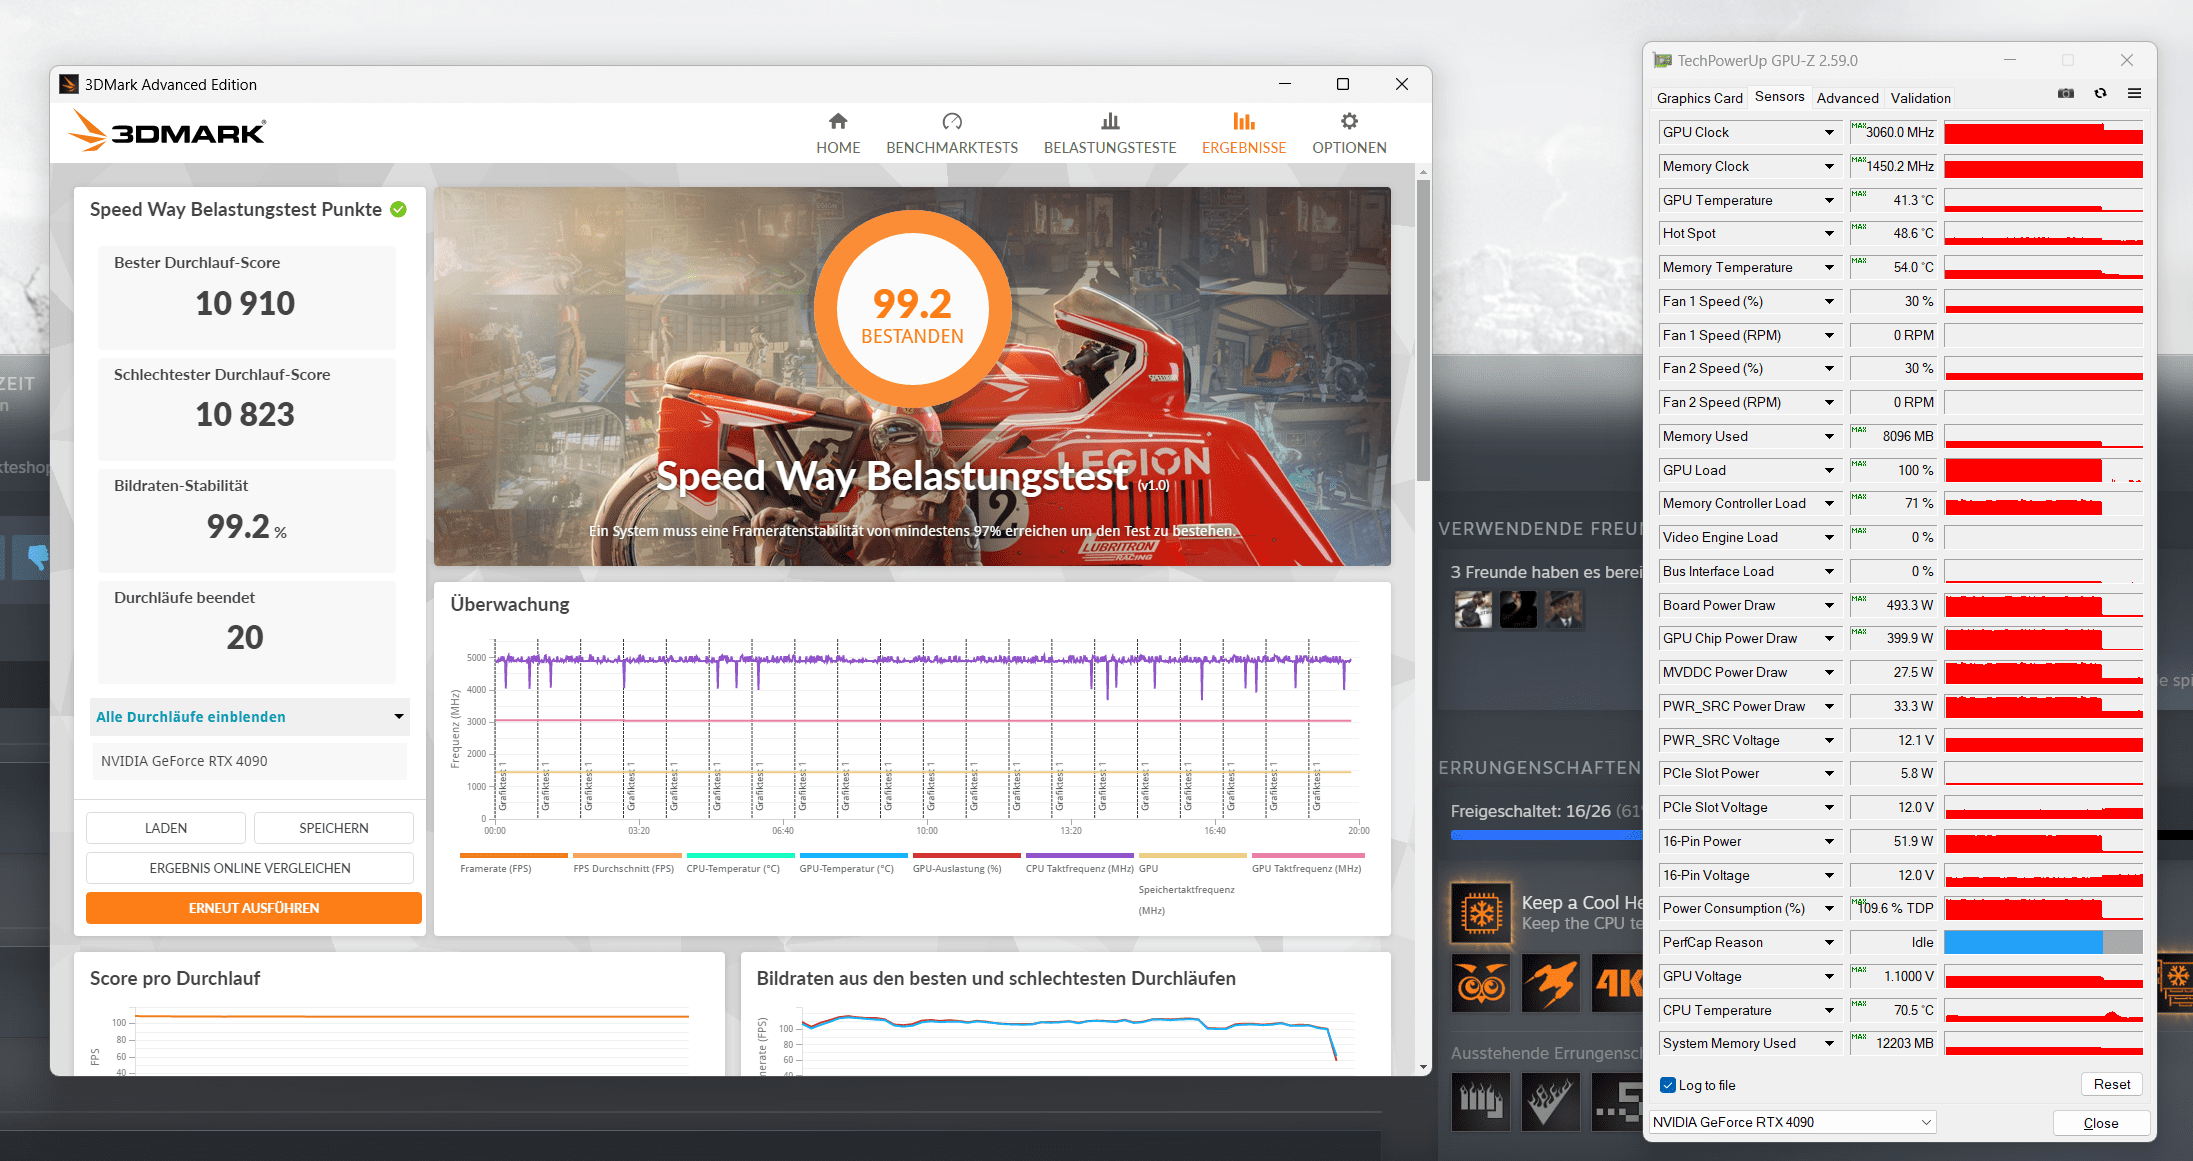Click the owl achievement icon
2193x1161 pixels.
(x=1481, y=983)
